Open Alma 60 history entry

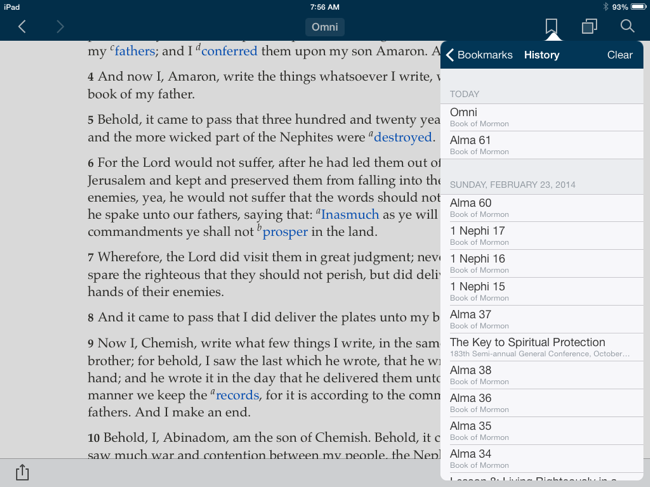[542, 208]
